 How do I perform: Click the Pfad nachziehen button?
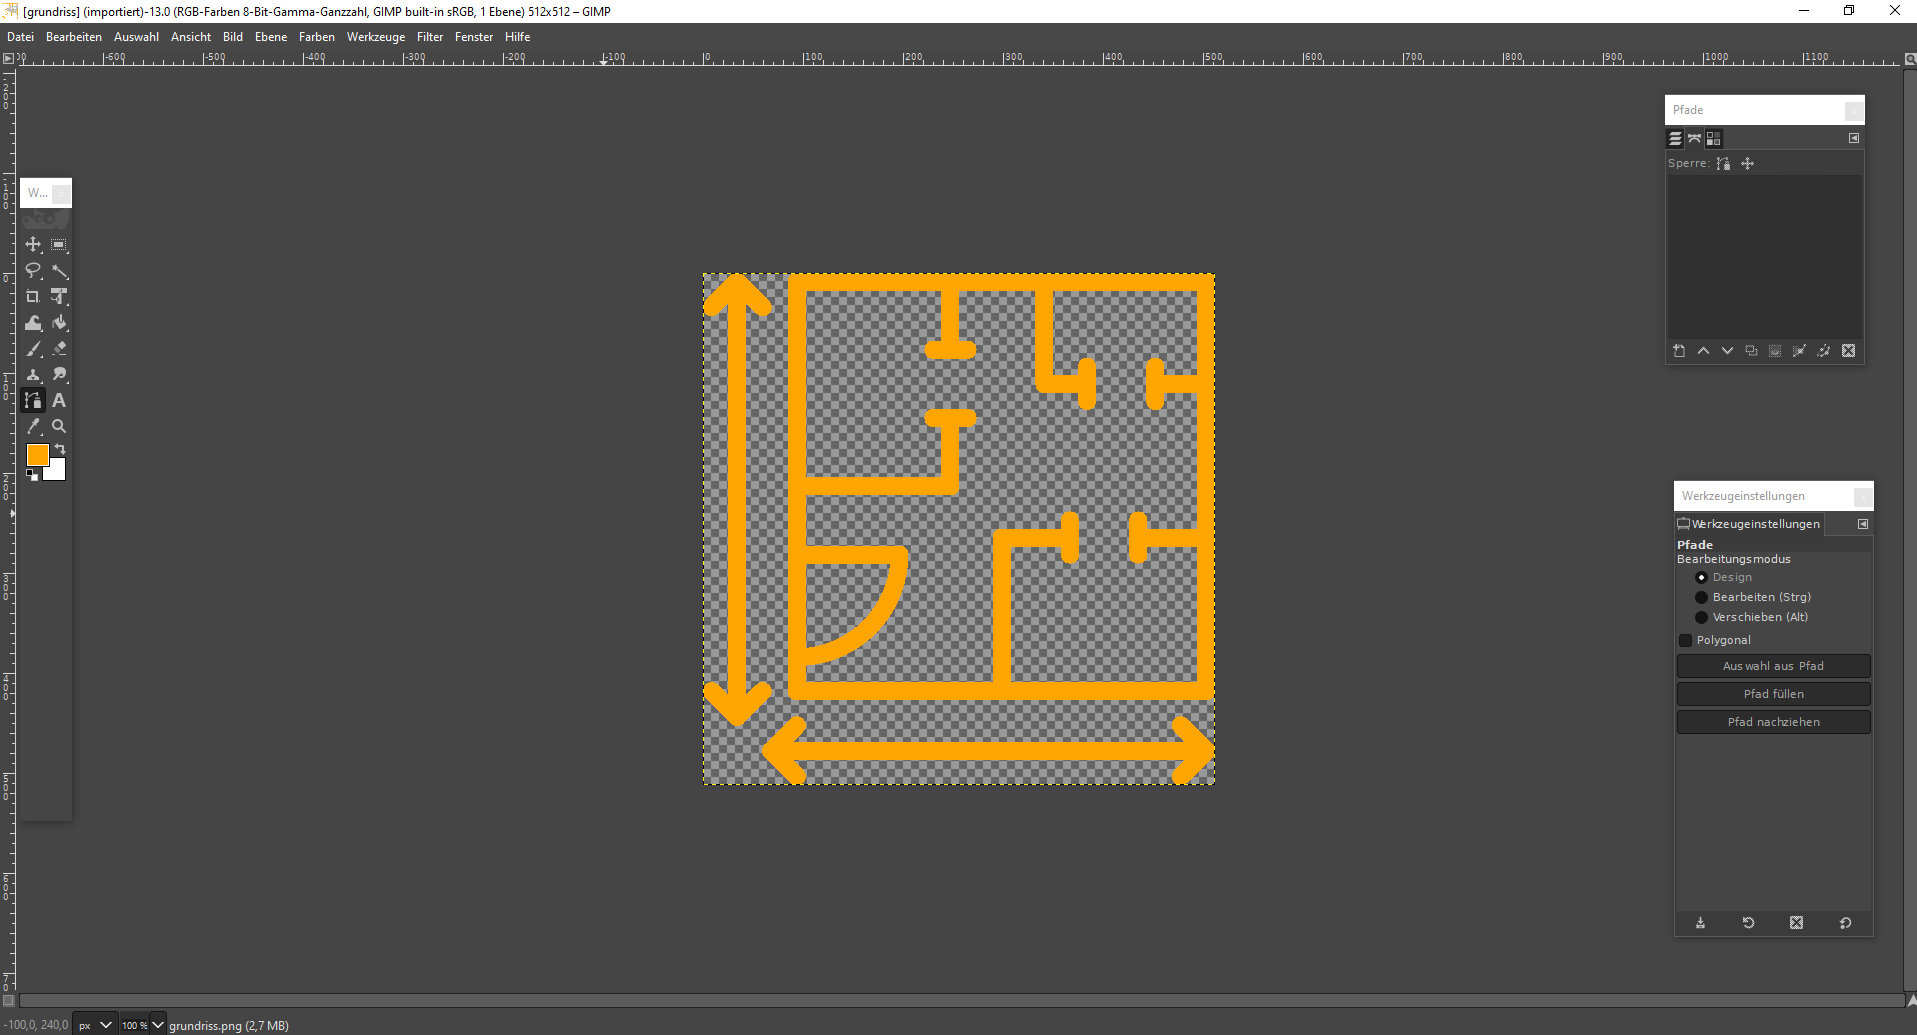pos(1773,722)
